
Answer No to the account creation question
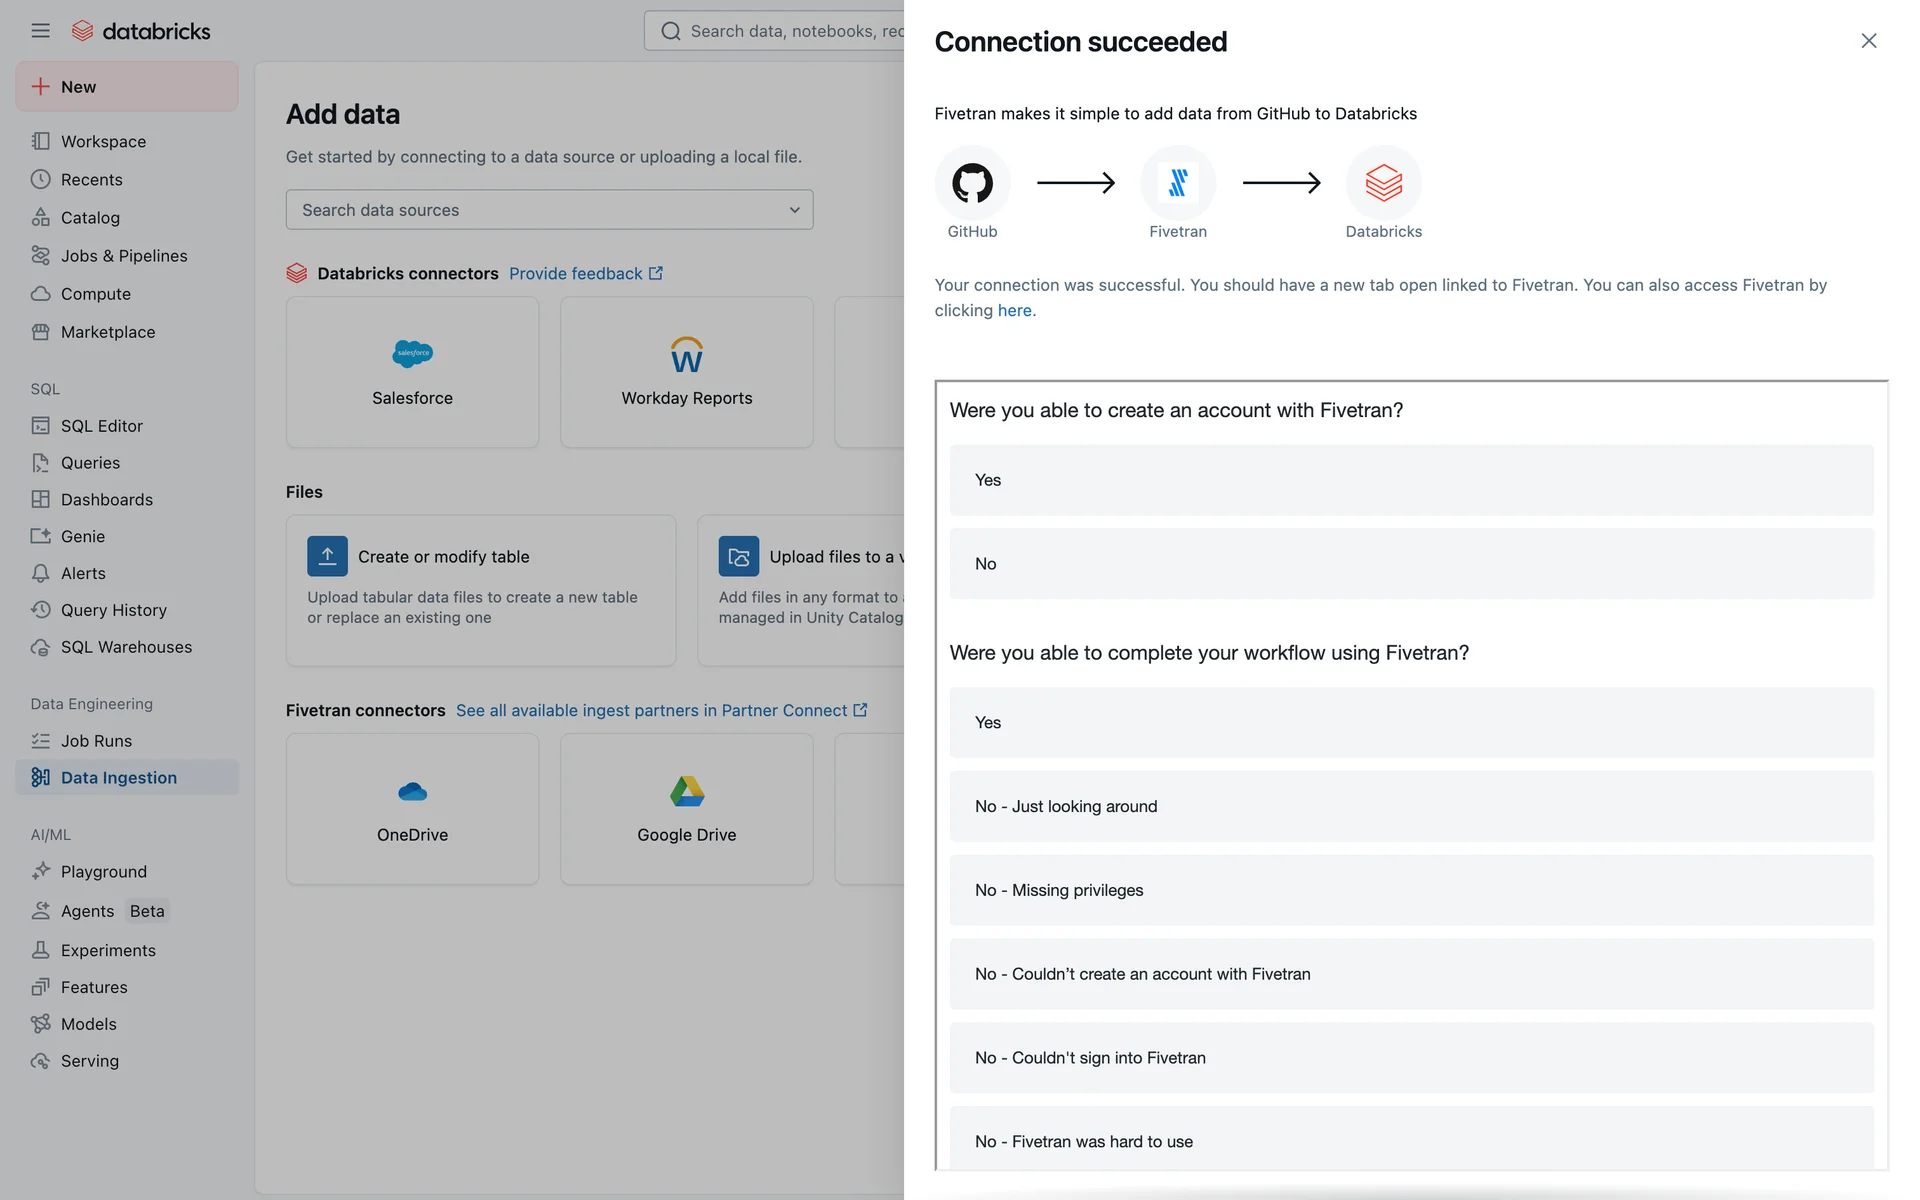click(x=1410, y=564)
